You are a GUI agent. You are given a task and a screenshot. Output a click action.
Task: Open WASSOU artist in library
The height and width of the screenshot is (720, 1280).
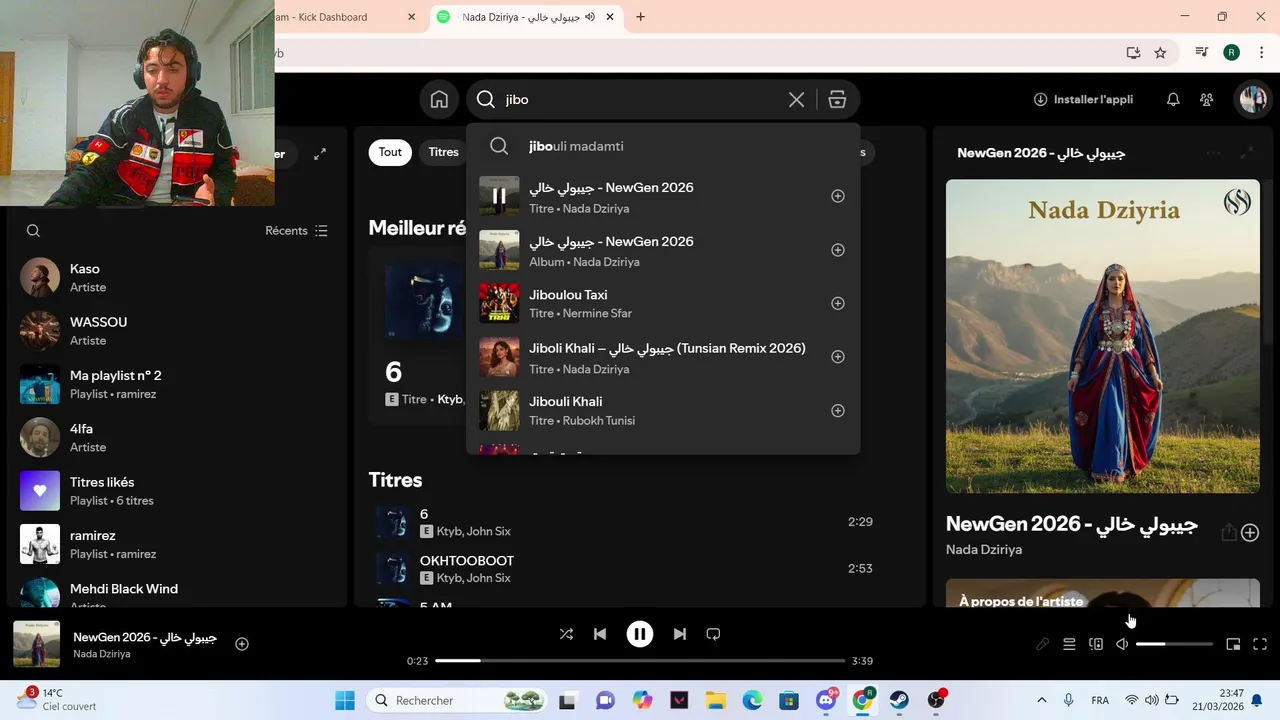175,331
